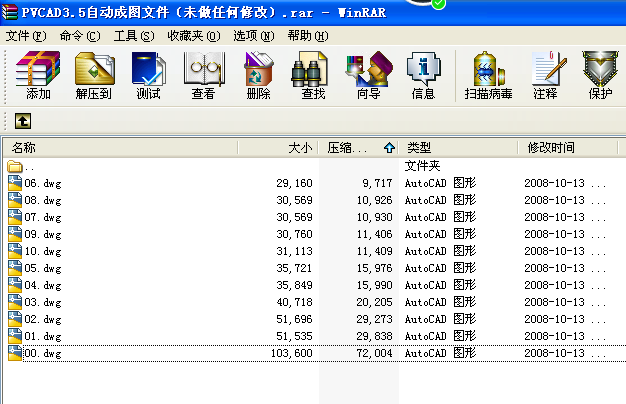Screen dimensions: 626x404
Task: Select the 09.dwg file icon
Action: 15,234
